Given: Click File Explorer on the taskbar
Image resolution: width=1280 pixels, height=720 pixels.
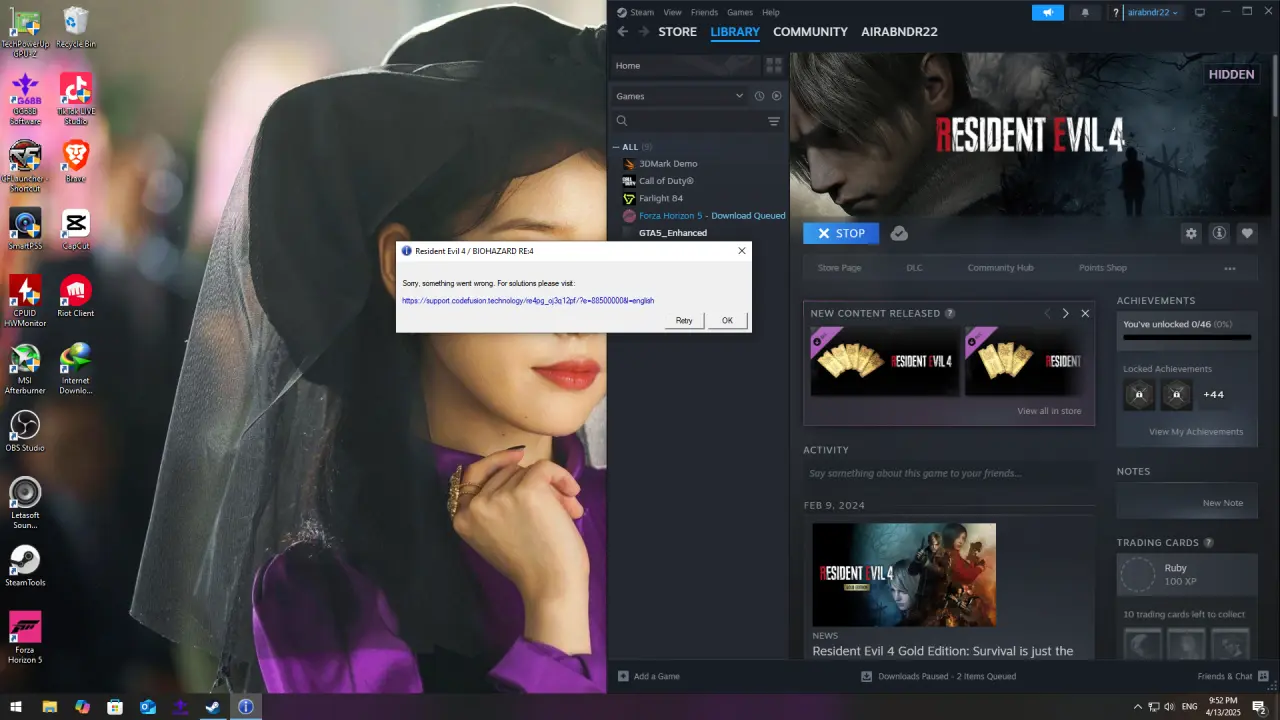Looking at the screenshot, I should pyautogui.click(x=49, y=706).
